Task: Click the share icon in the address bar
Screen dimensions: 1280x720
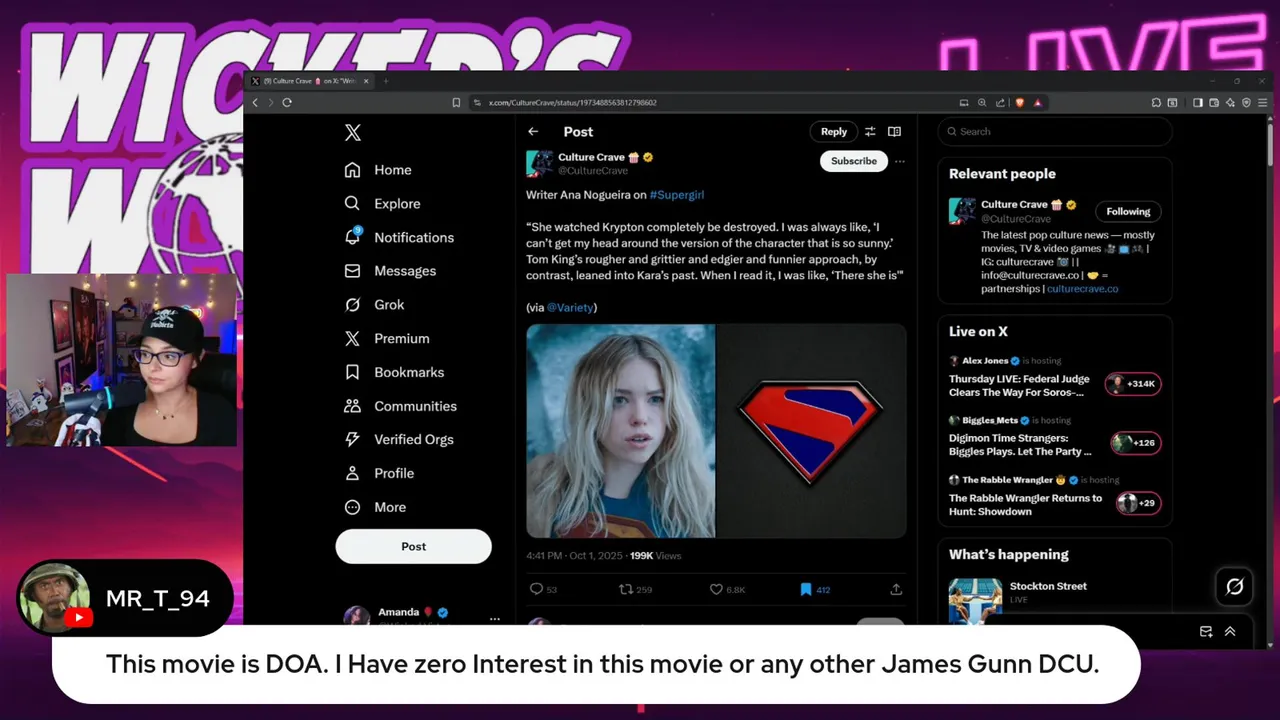Action: pos(998,102)
